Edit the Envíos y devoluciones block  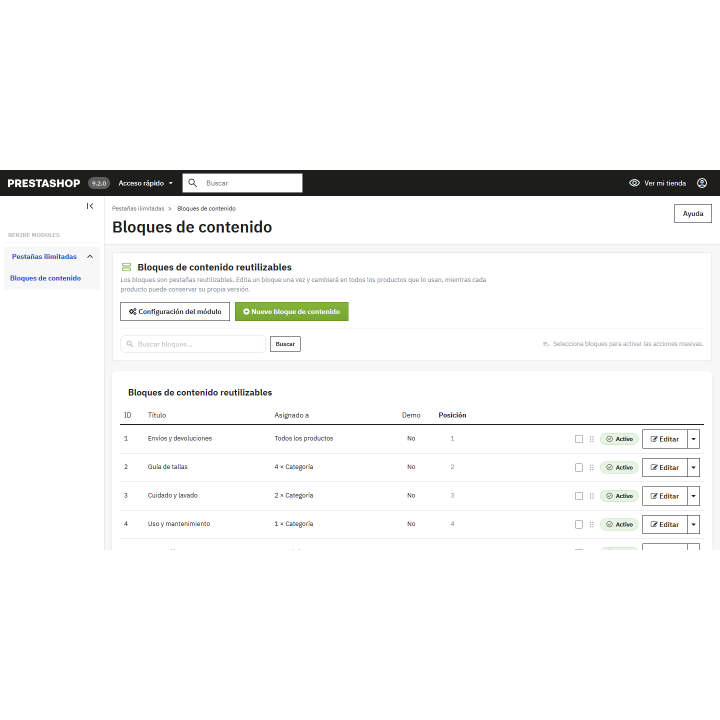click(x=664, y=439)
